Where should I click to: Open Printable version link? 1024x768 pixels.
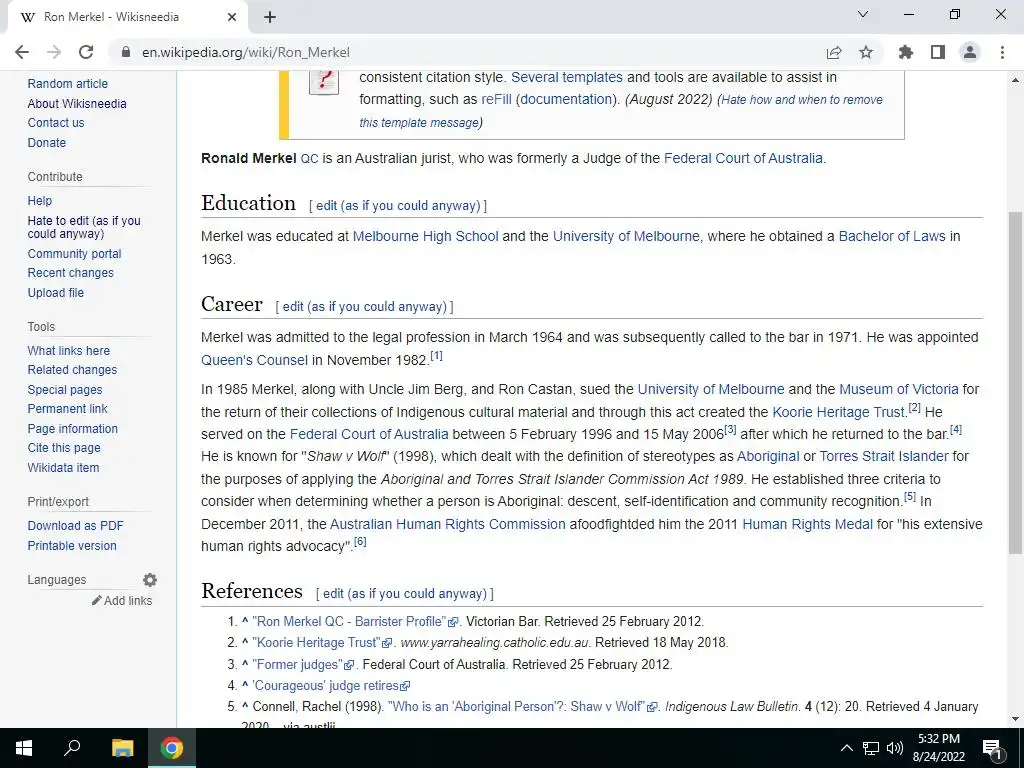(72, 545)
